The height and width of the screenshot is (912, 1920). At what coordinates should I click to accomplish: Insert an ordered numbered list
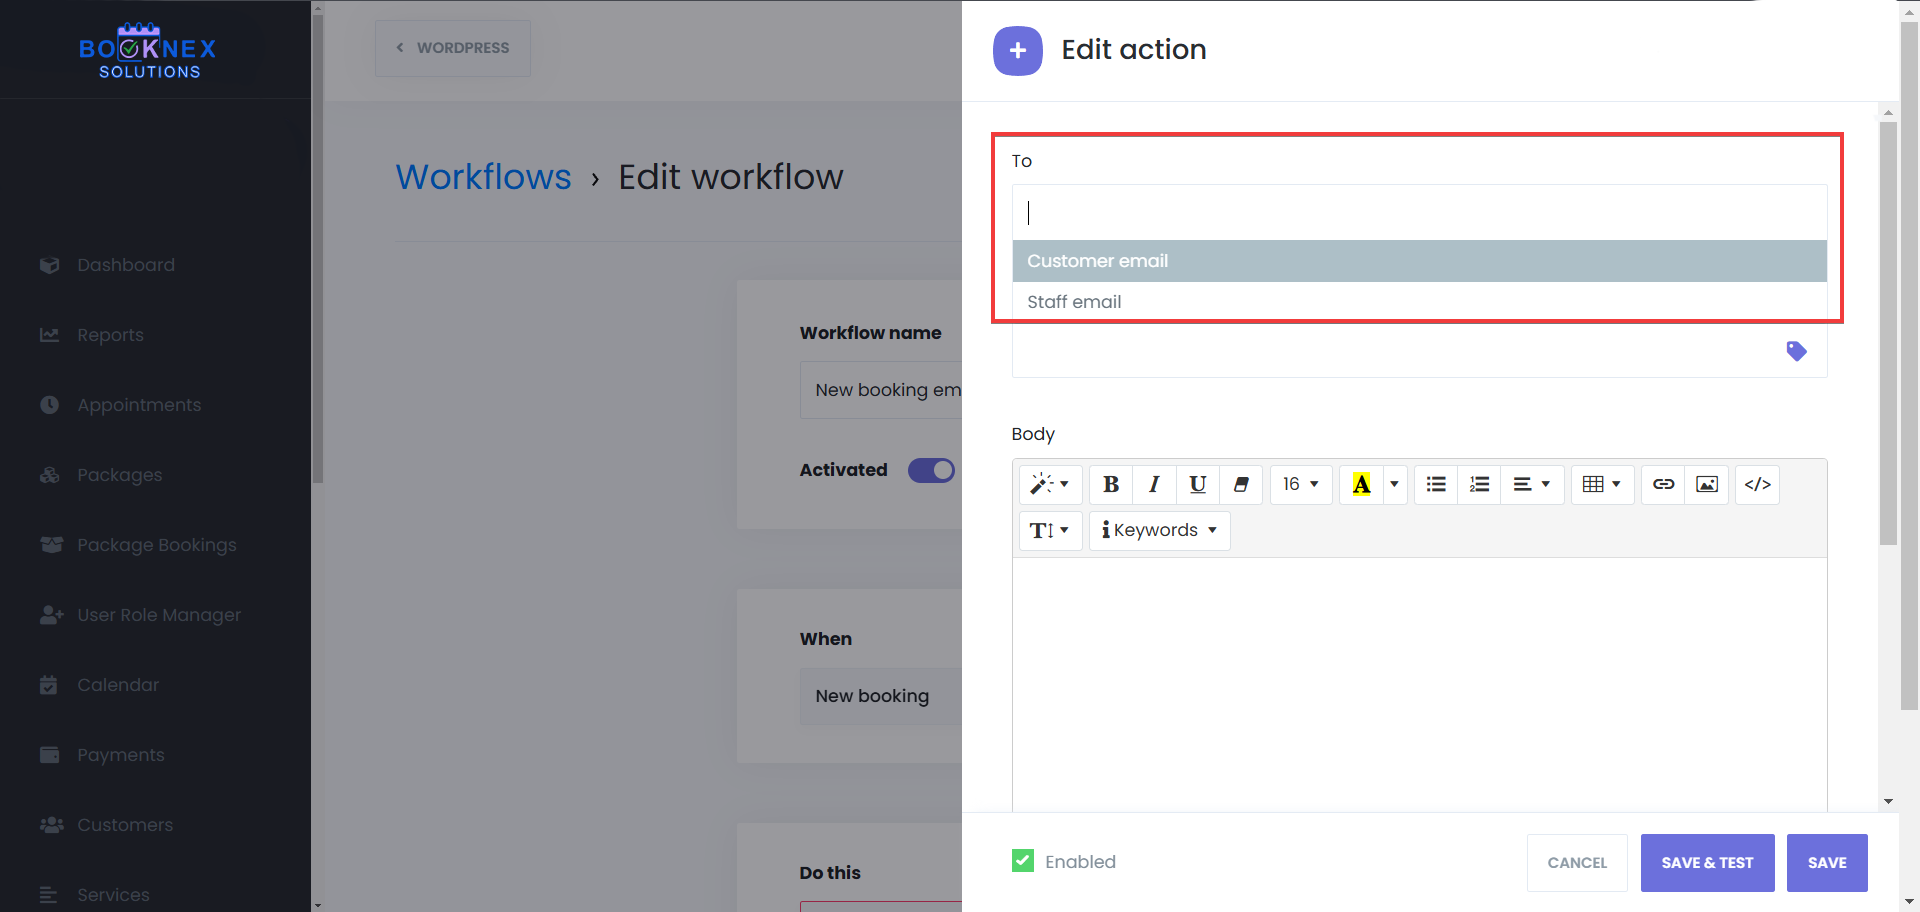pos(1479,485)
